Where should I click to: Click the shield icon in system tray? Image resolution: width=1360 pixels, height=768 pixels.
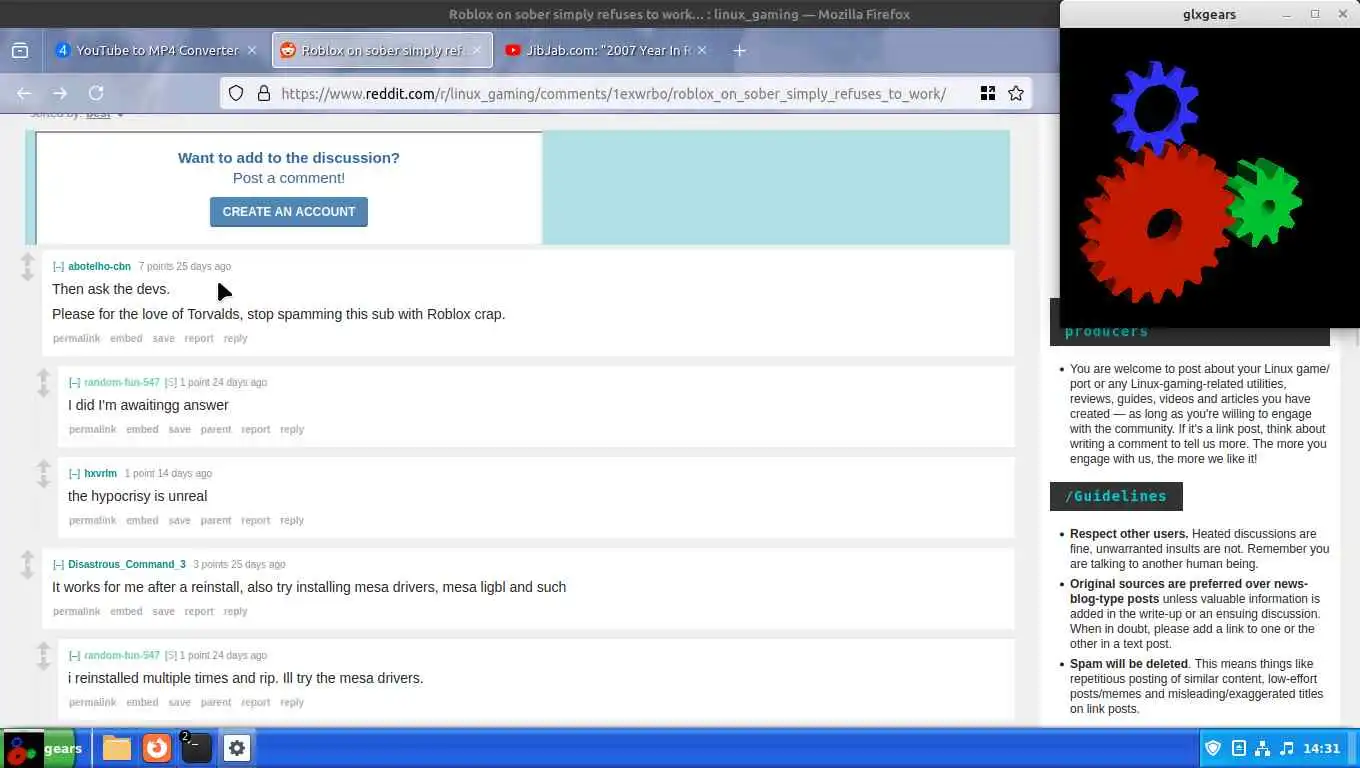(x=1213, y=748)
